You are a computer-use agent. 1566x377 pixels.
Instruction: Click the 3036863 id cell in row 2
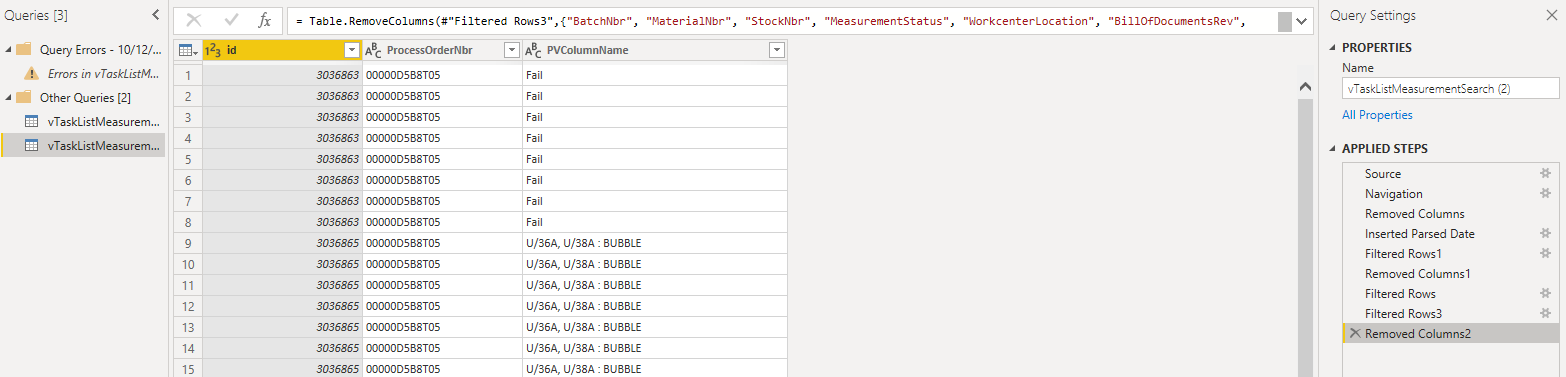coord(282,95)
